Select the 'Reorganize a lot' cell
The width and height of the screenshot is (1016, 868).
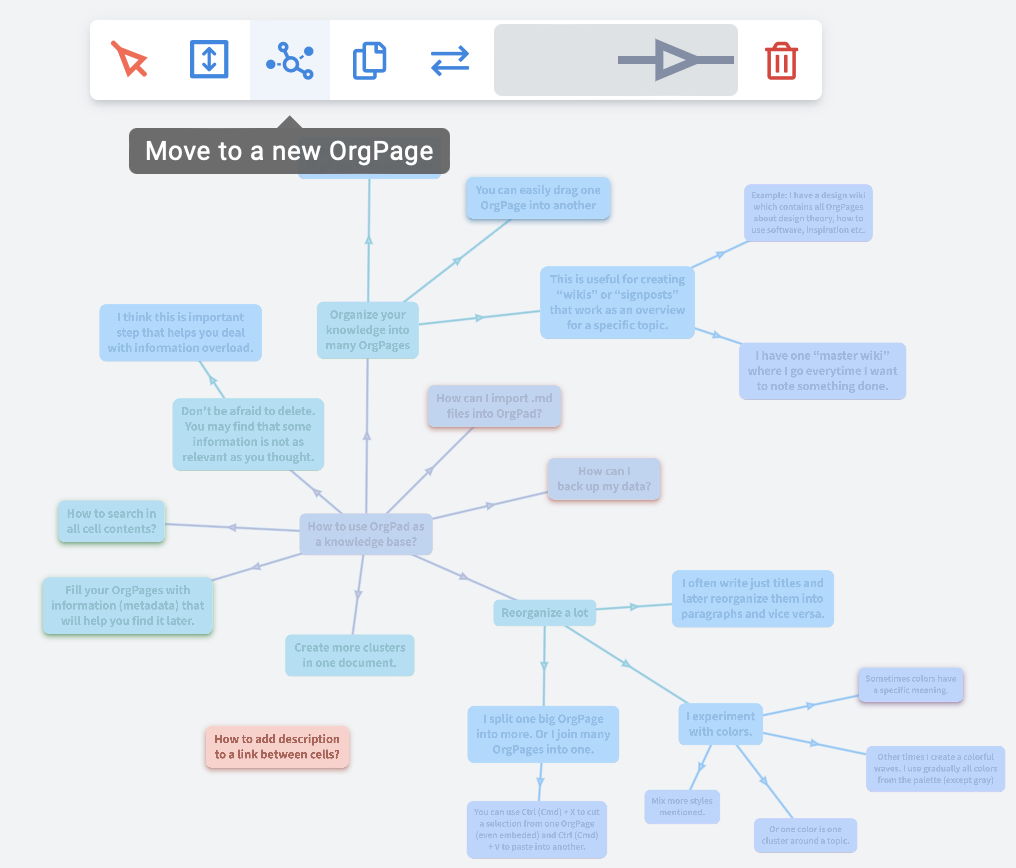tap(544, 613)
